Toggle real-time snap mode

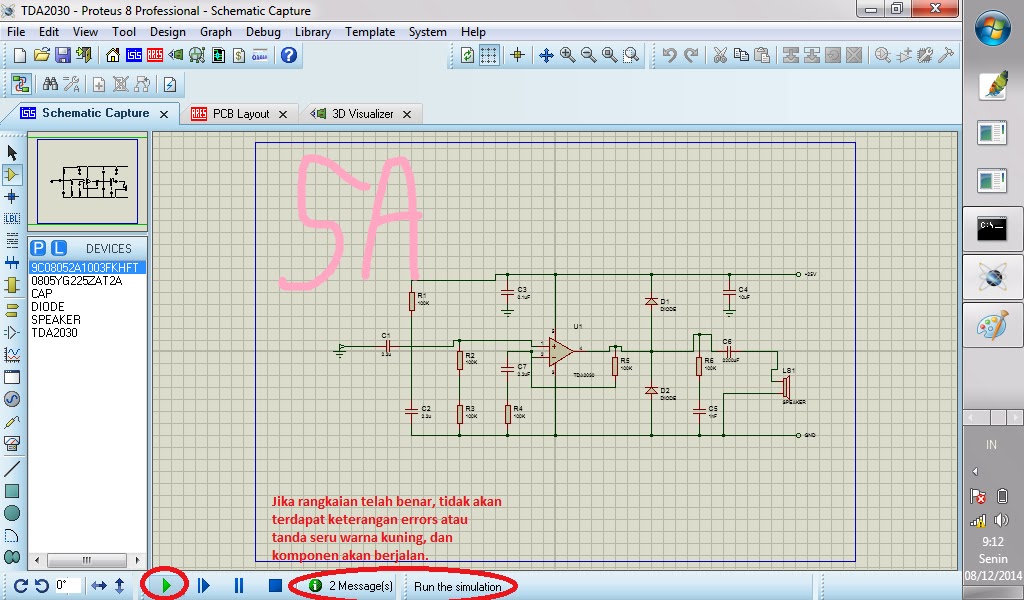(x=519, y=55)
